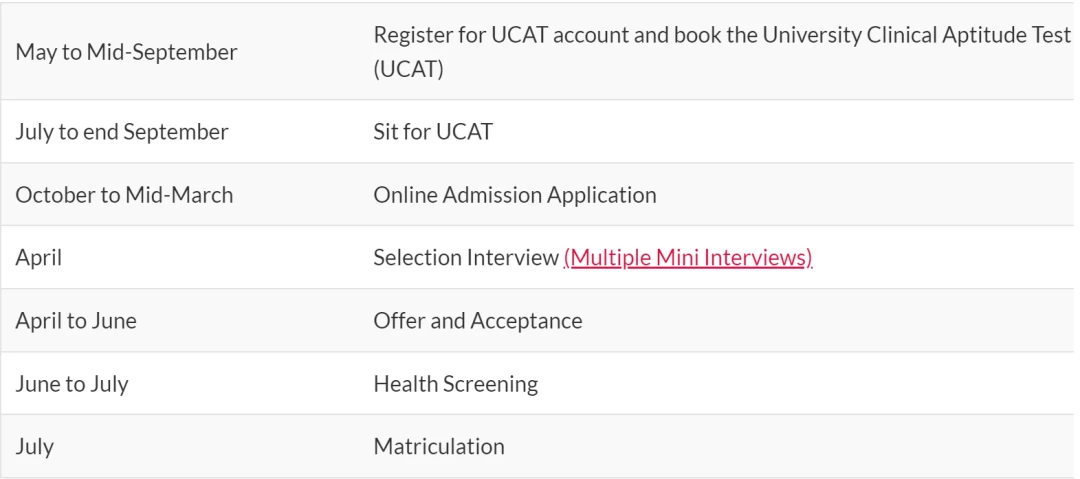Click 'University Clinical Aptitude Test' phrase
The image size is (1080, 479).
(917, 35)
